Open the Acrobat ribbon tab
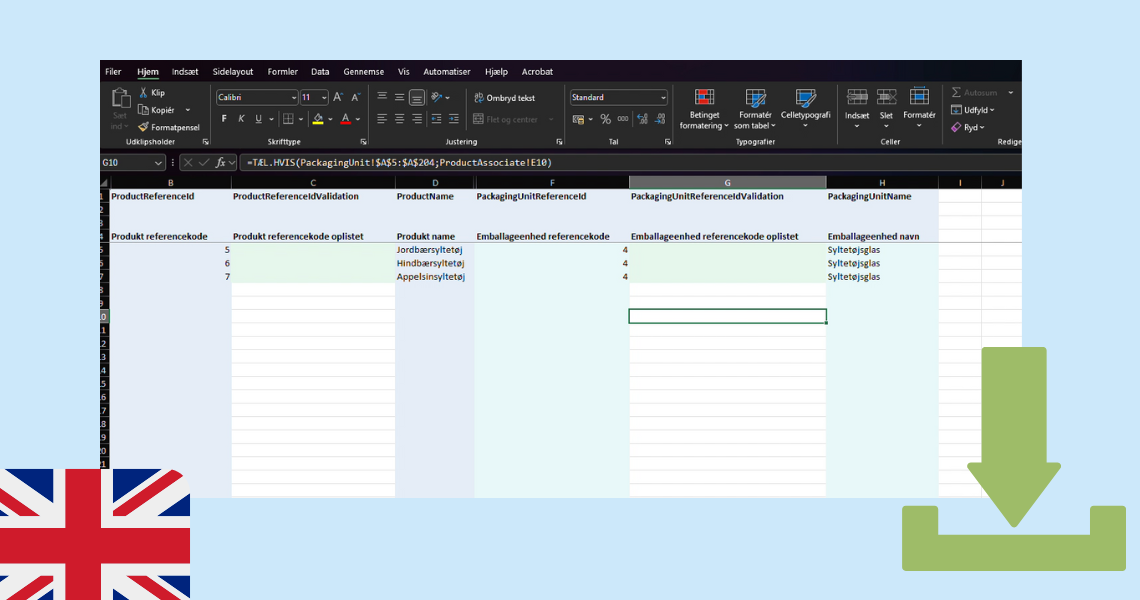1140x600 pixels. coord(537,72)
